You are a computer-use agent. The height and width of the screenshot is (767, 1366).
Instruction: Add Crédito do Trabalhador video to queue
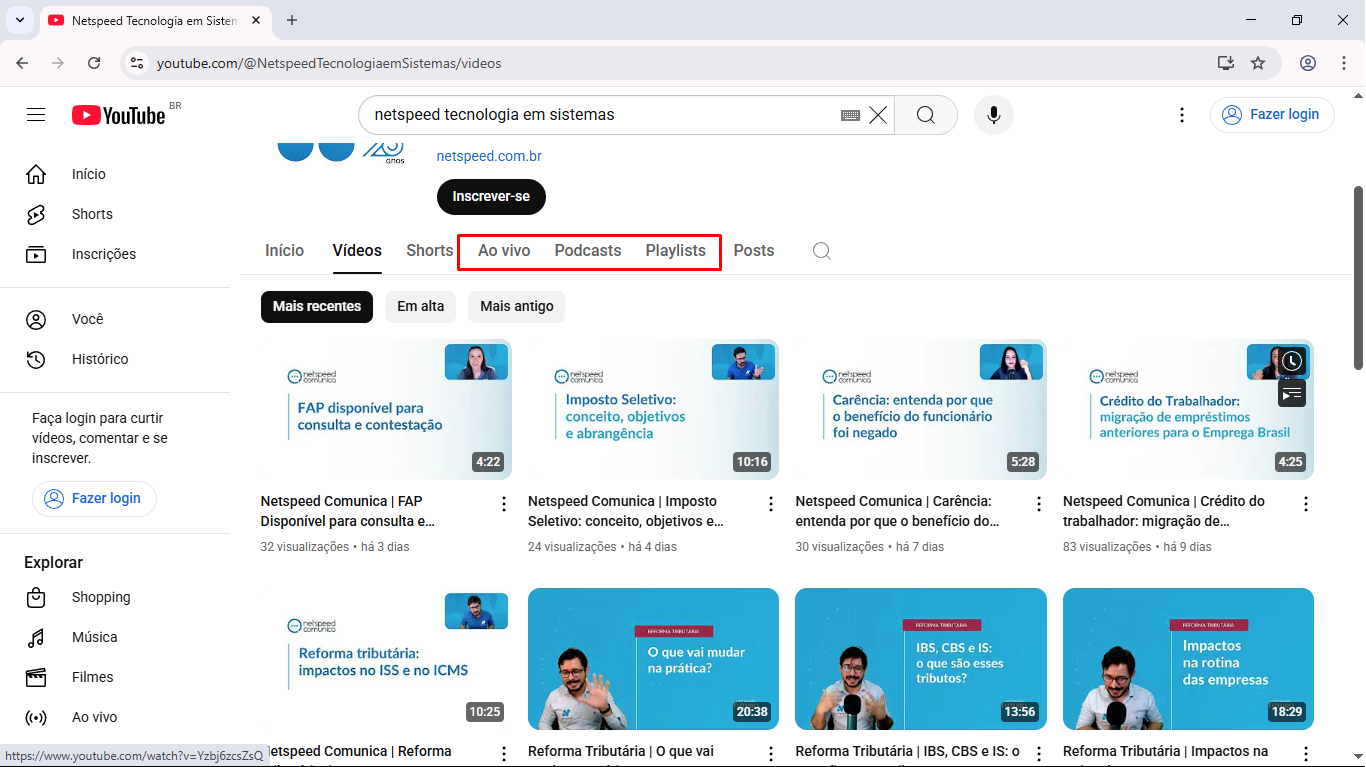pyautogui.click(x=1292, y=393)
